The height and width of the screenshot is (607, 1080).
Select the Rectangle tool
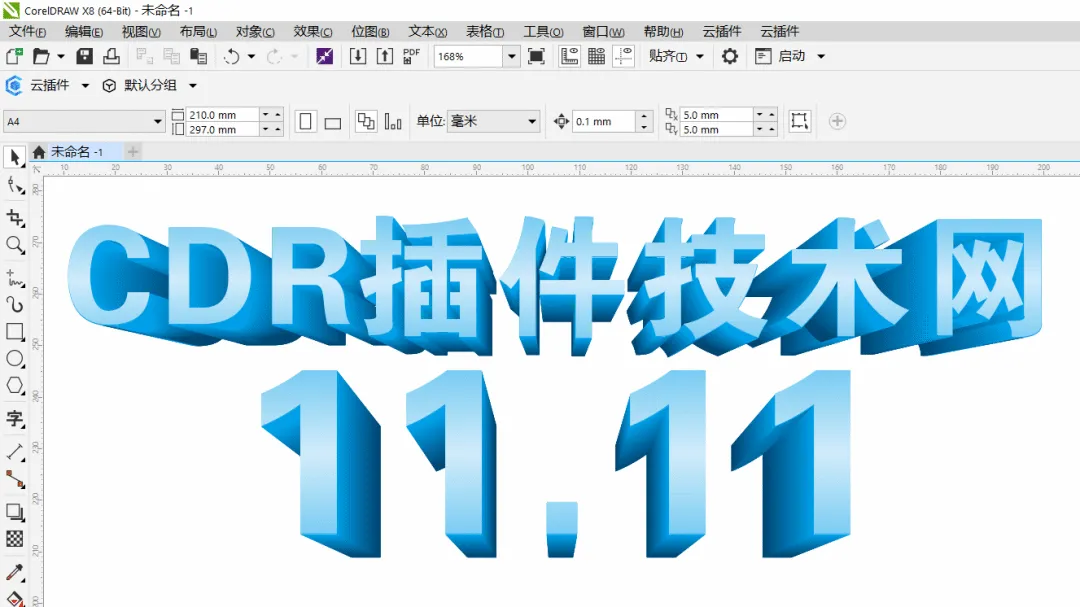click(14, 332)
